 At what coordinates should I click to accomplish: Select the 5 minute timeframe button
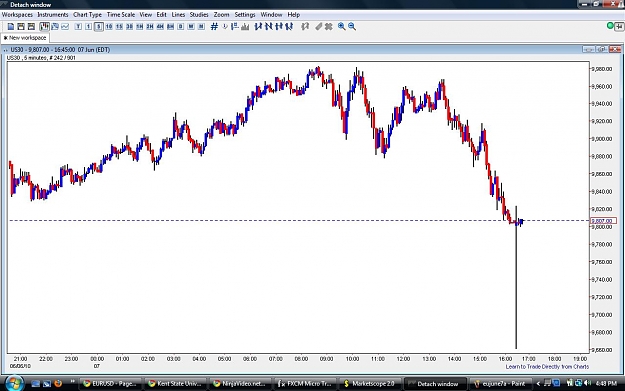pyautogui.click(x=99, y=27)
